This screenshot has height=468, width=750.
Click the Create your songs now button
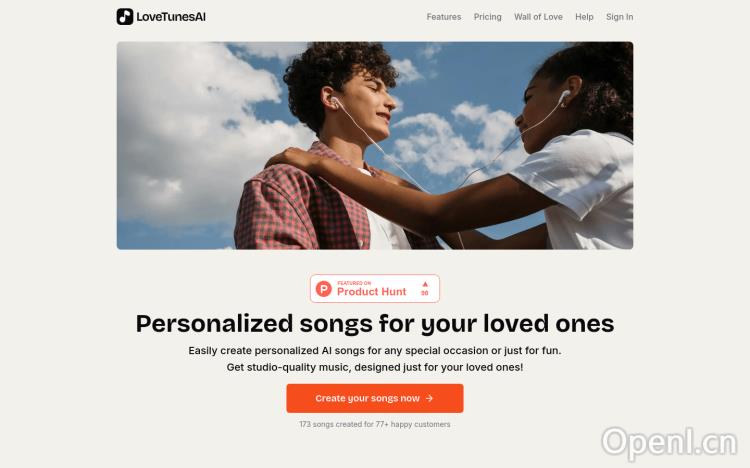pyautogui.click(x=375, y=398)
